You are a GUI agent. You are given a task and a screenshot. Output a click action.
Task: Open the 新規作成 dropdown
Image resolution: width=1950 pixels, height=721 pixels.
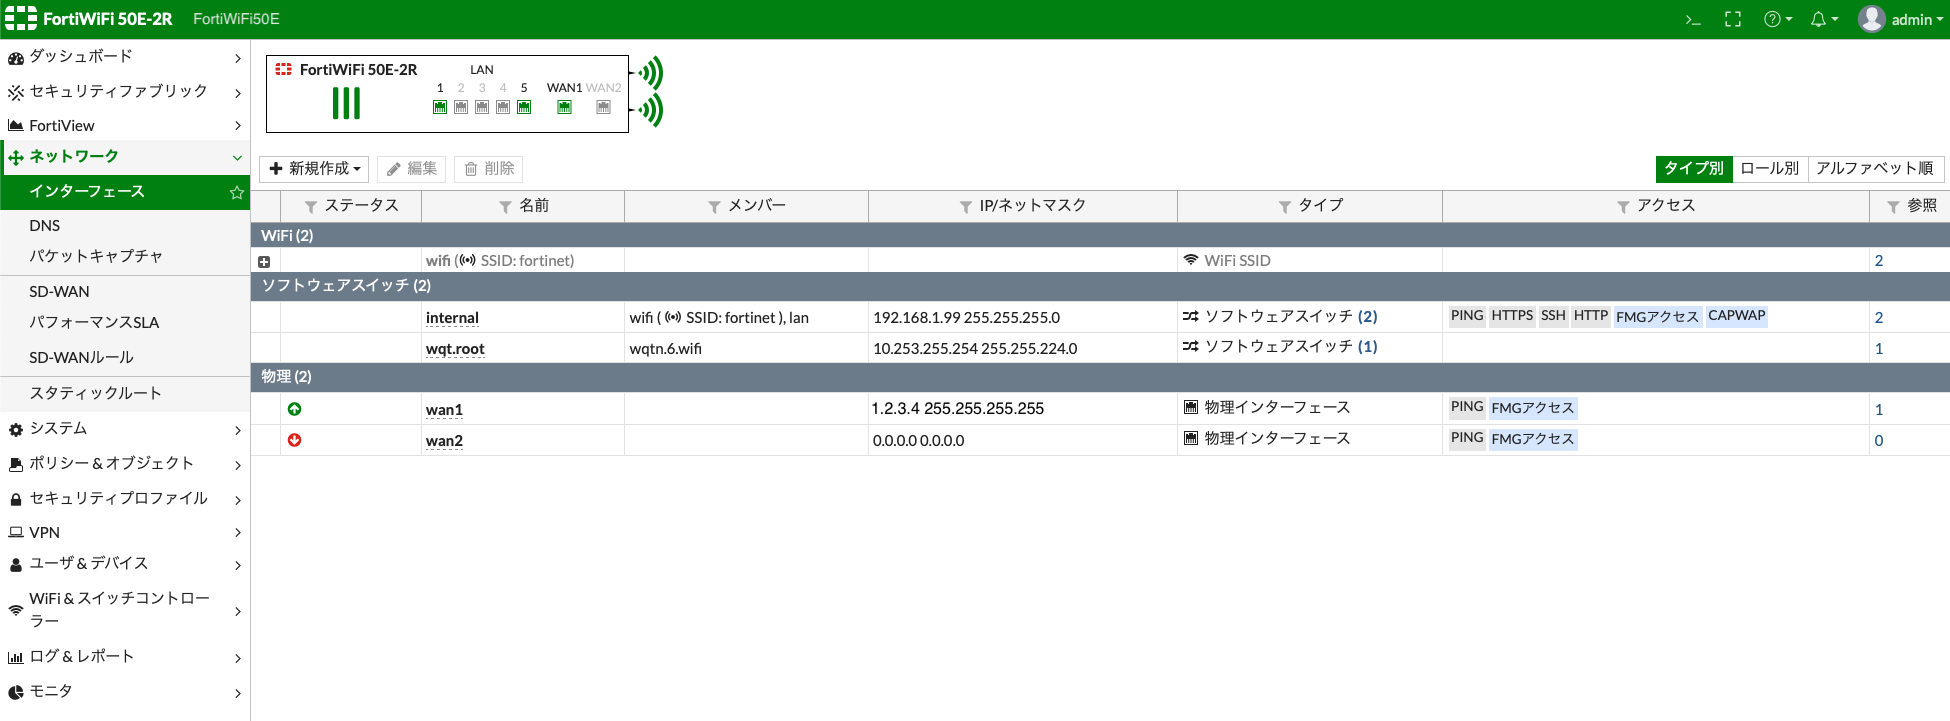click(x=314, y=169)
